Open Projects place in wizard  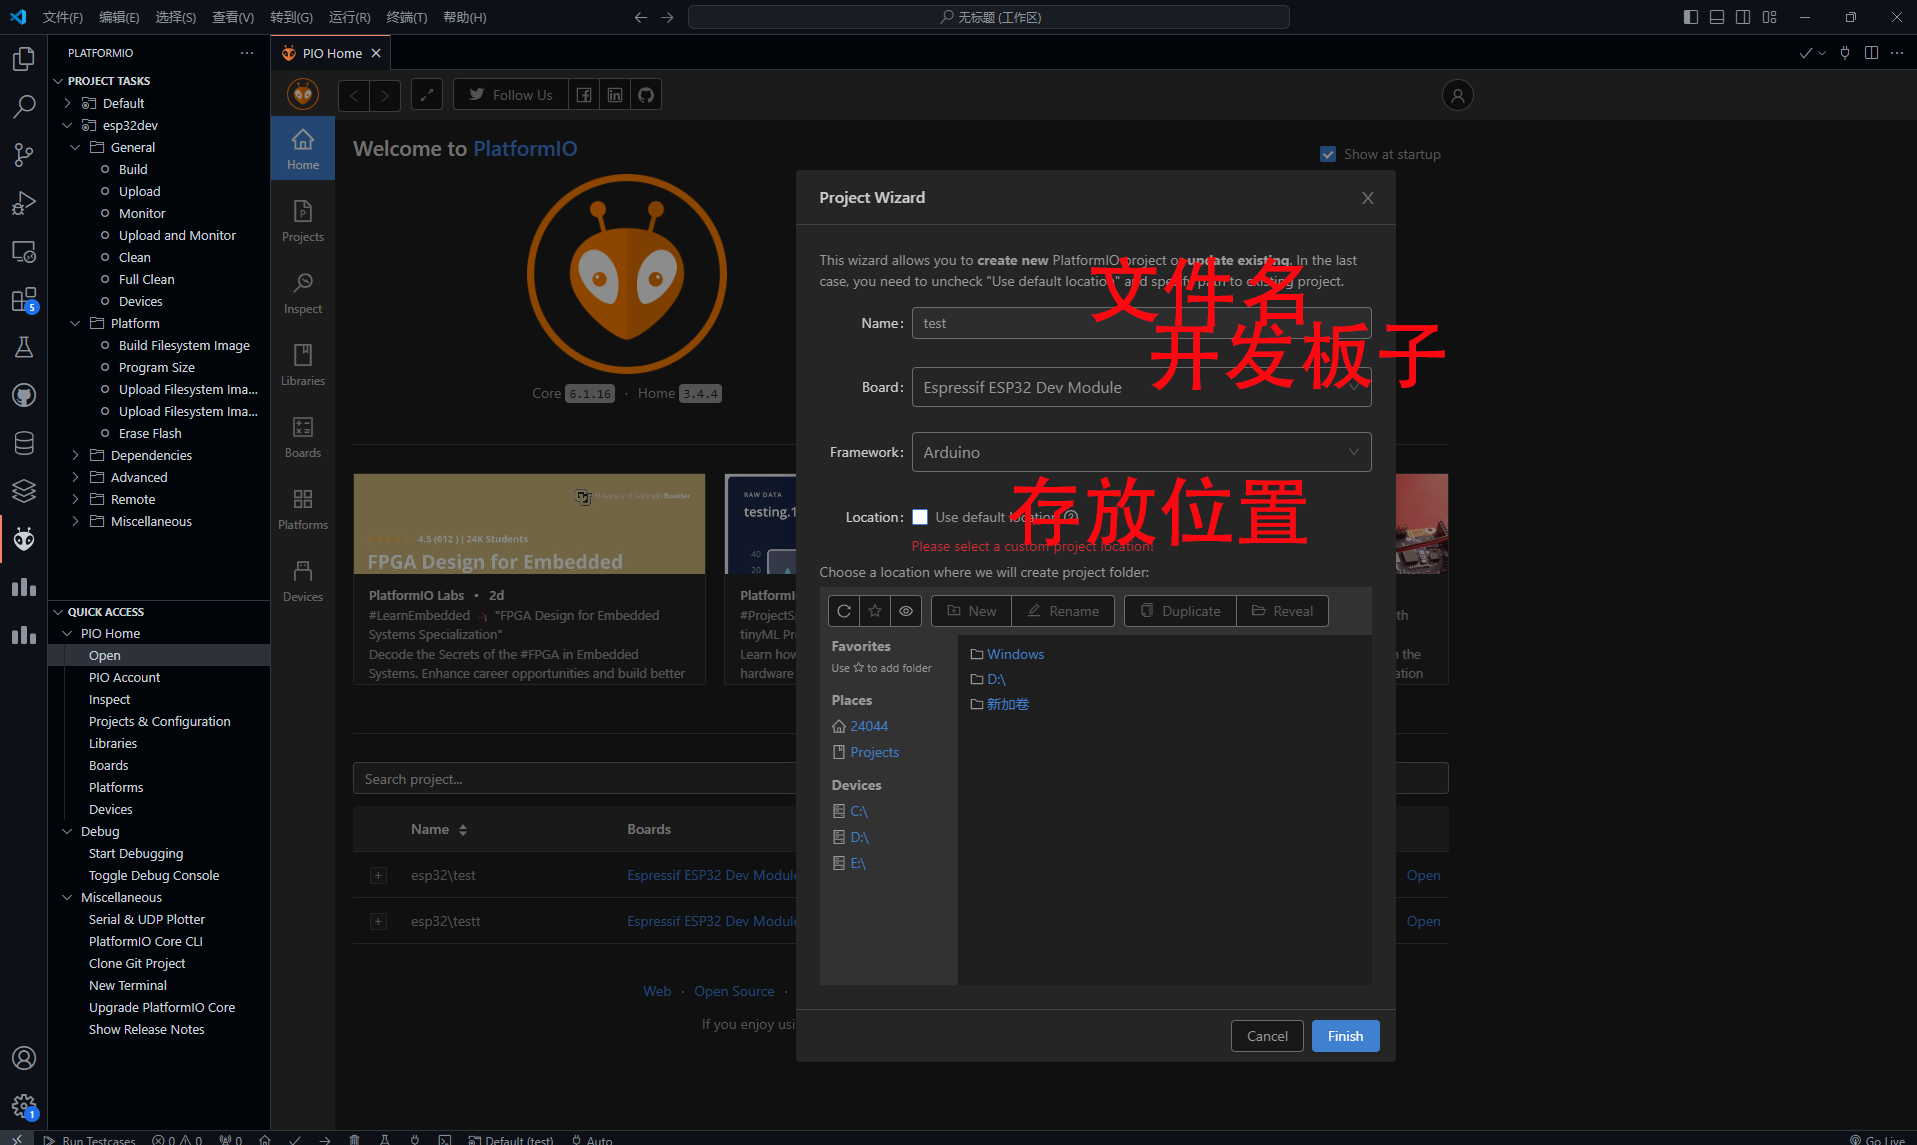click(874, 752)
